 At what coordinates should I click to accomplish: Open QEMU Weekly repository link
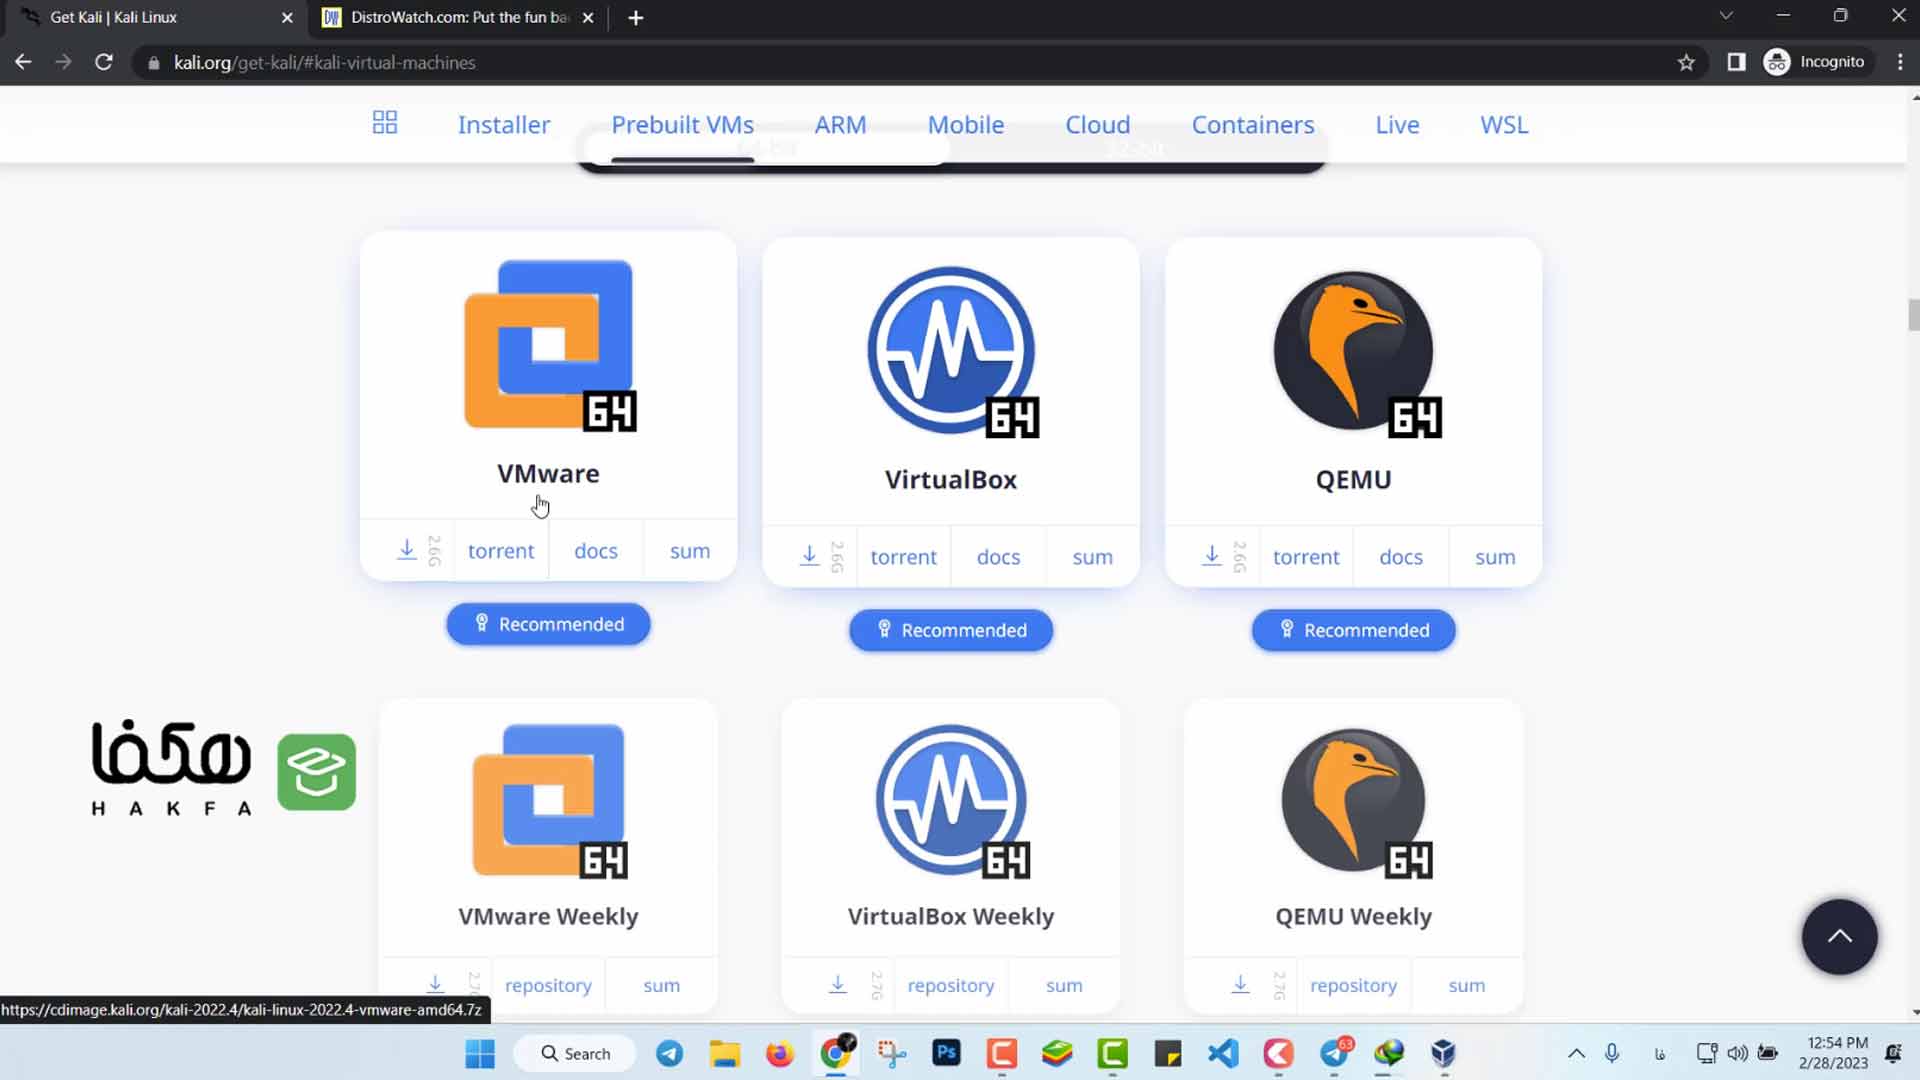click(x=1353, y=985)
